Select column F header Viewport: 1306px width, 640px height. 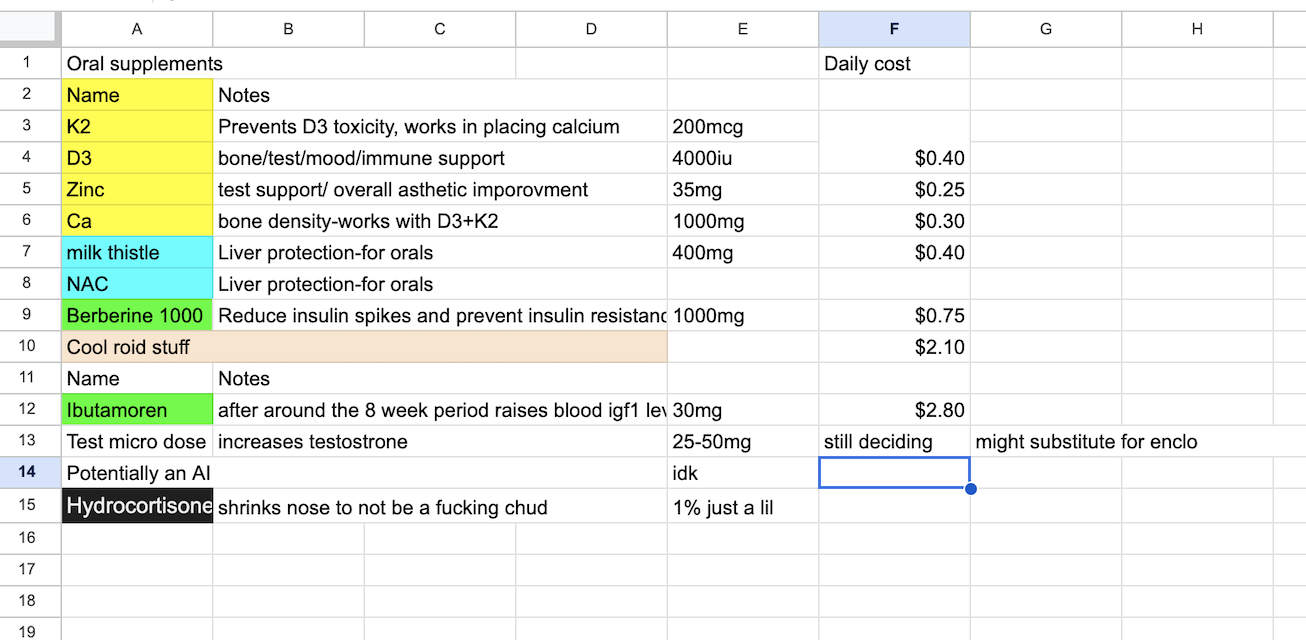point(894,29)
